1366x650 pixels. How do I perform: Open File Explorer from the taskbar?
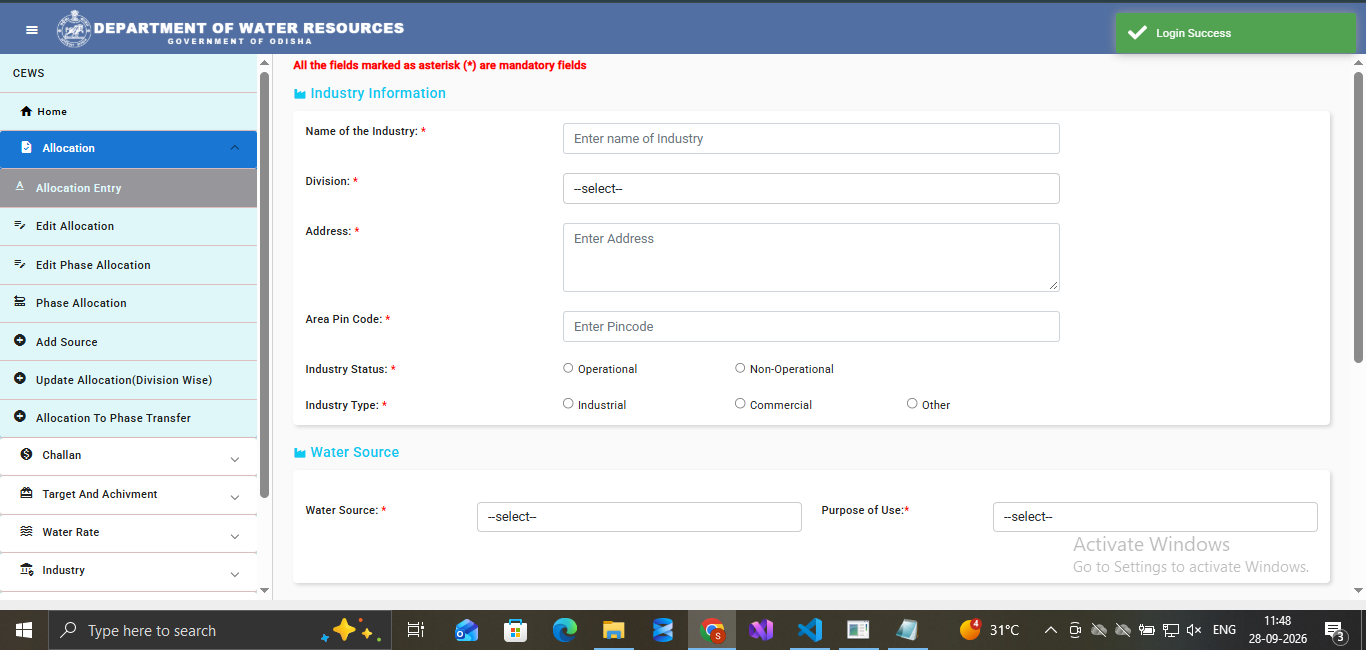[x=614, y=630]
